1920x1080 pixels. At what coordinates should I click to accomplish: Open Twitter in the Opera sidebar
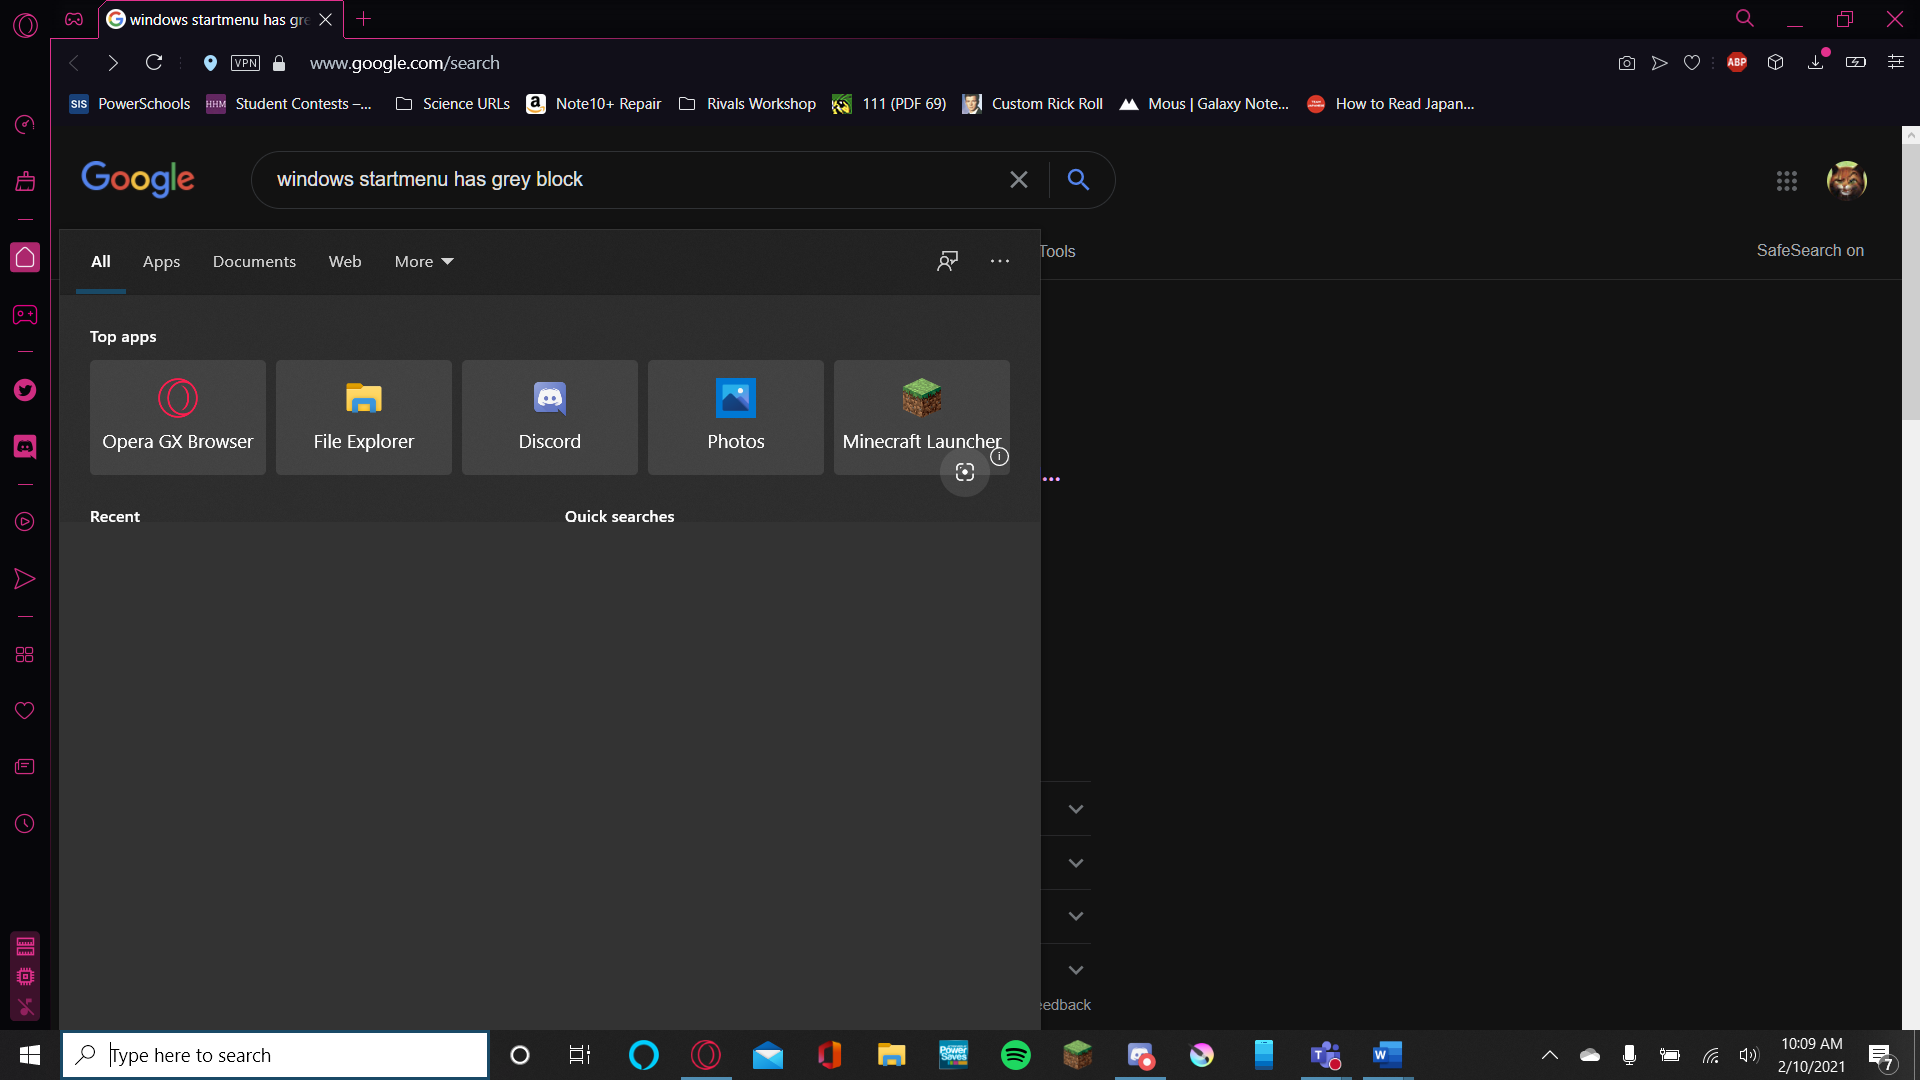coord(25,390)
